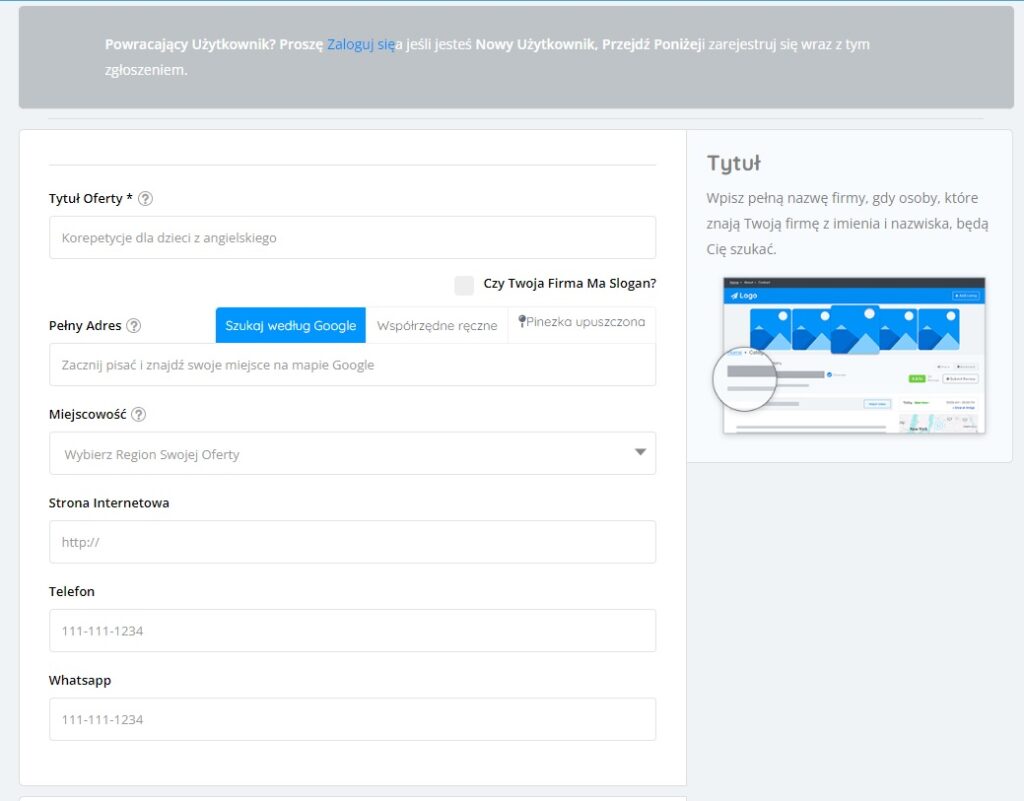This screenshot has height=801, width=1024.
Task: Show the help hint for Miejscowość
Action: click(139, 414)
